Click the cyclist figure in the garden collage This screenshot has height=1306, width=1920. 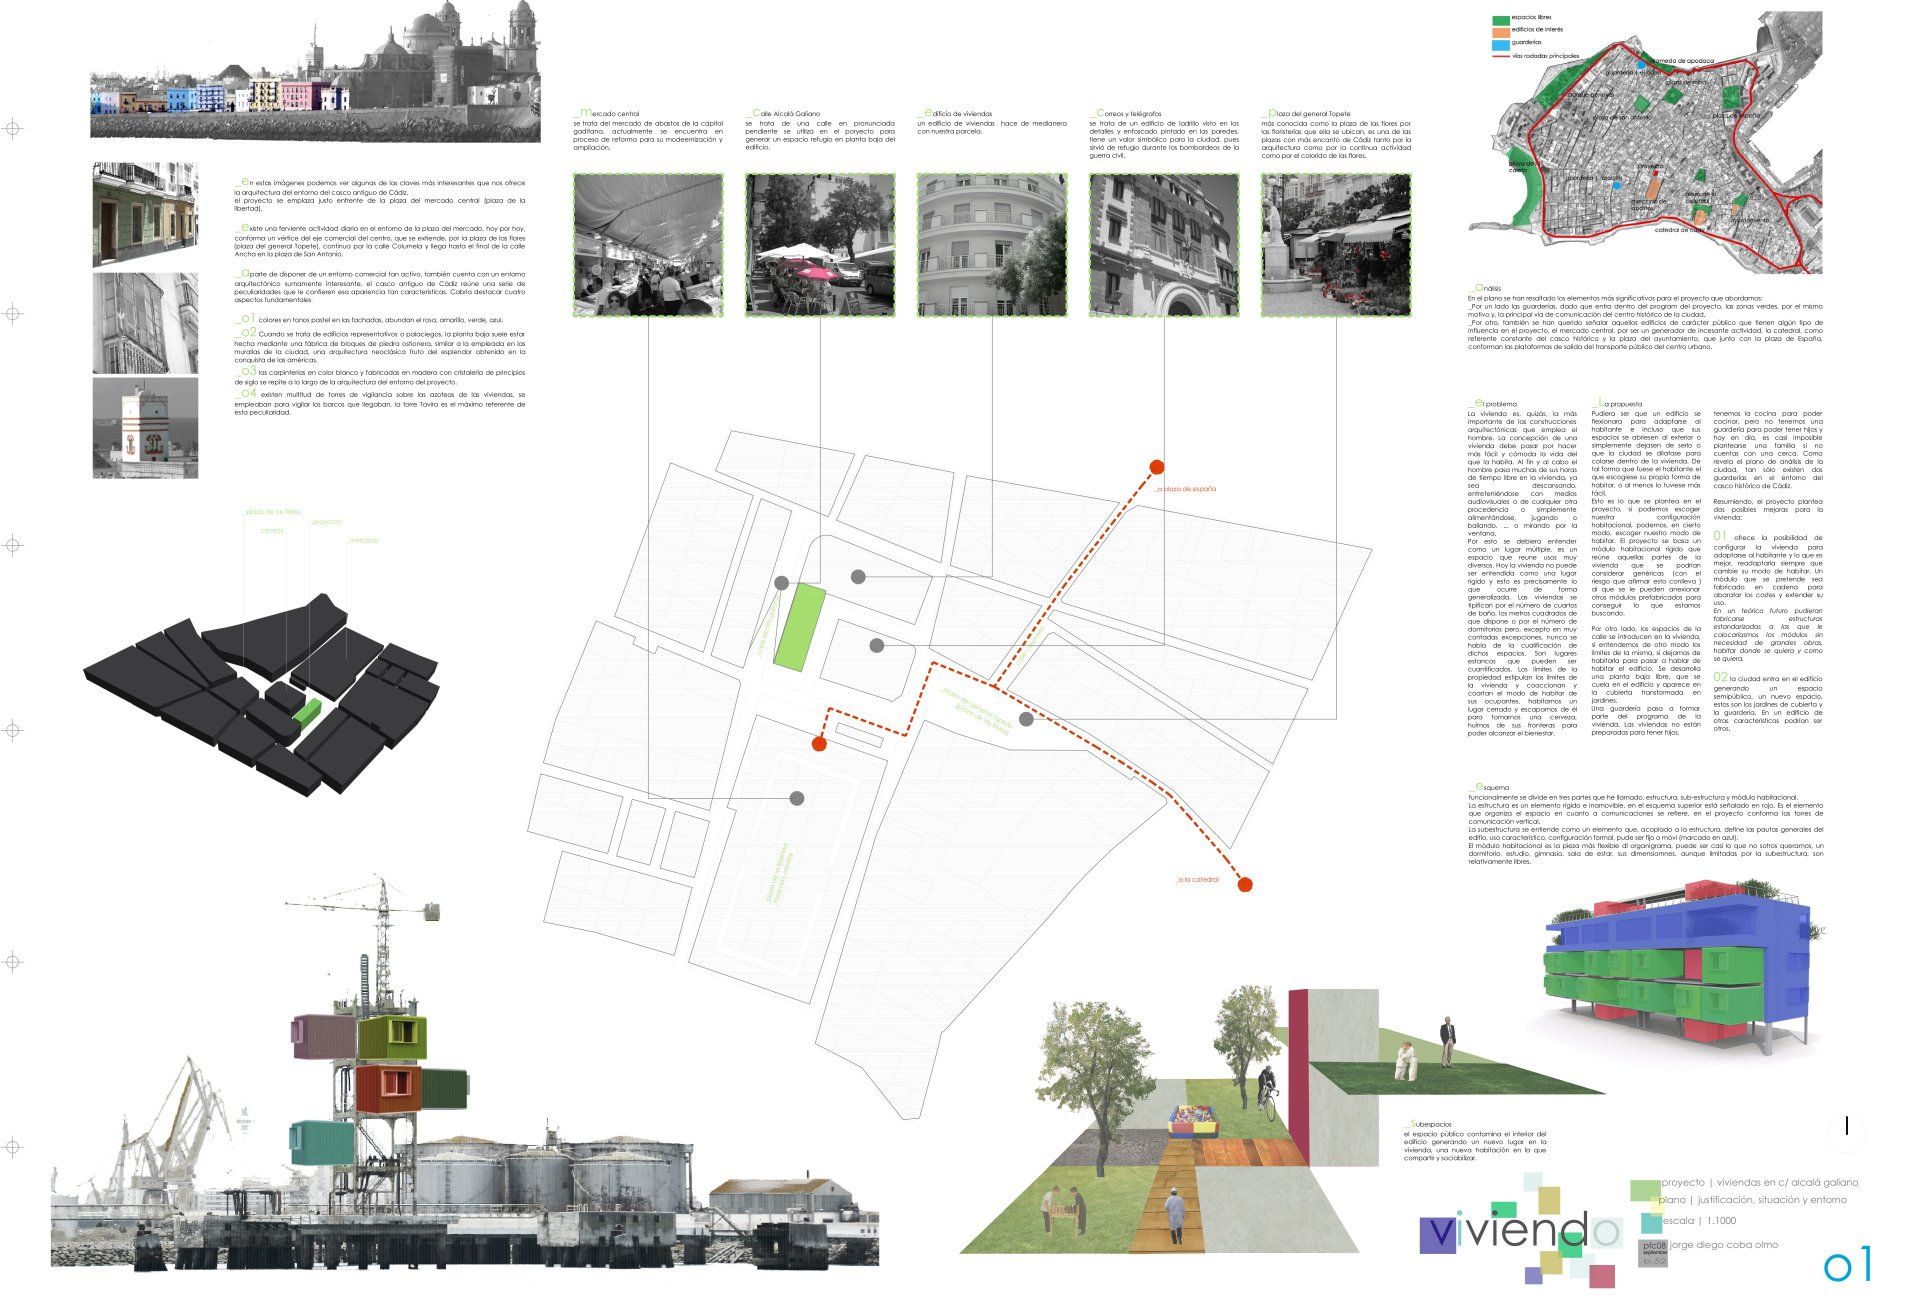point(1266,1088)
